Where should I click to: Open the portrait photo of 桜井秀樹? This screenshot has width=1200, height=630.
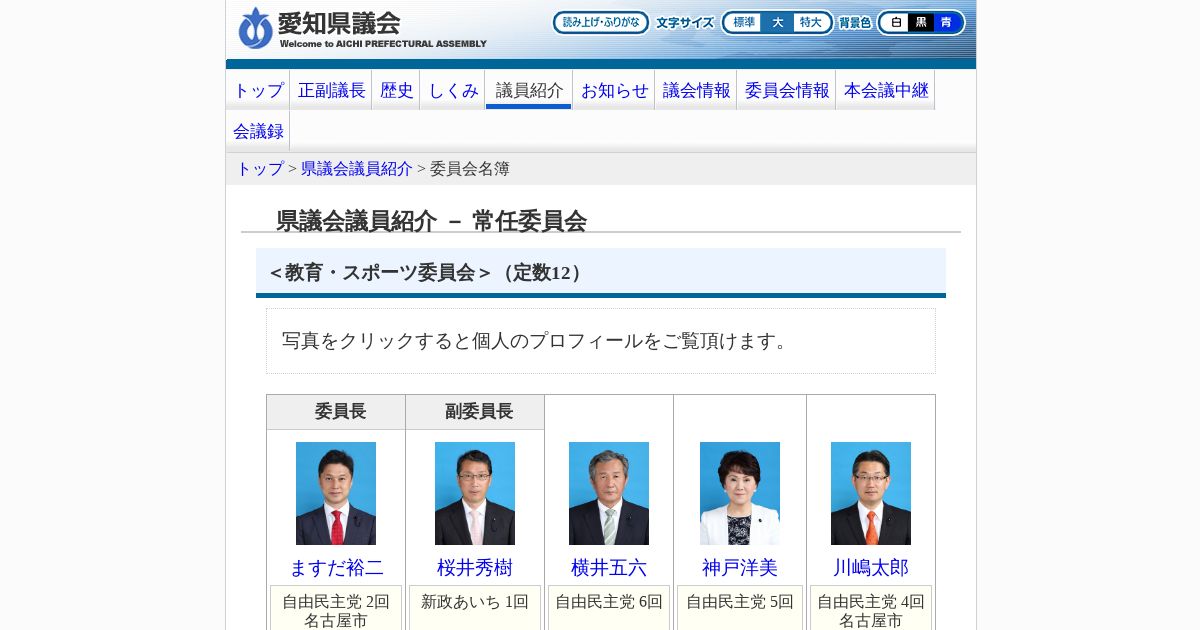[475, 493]
